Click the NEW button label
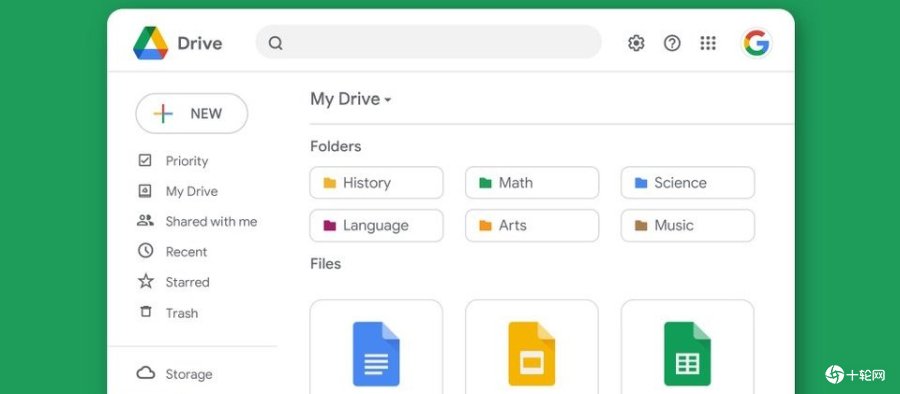Screen dimensions: 900x394 click(x=206, y=114)
